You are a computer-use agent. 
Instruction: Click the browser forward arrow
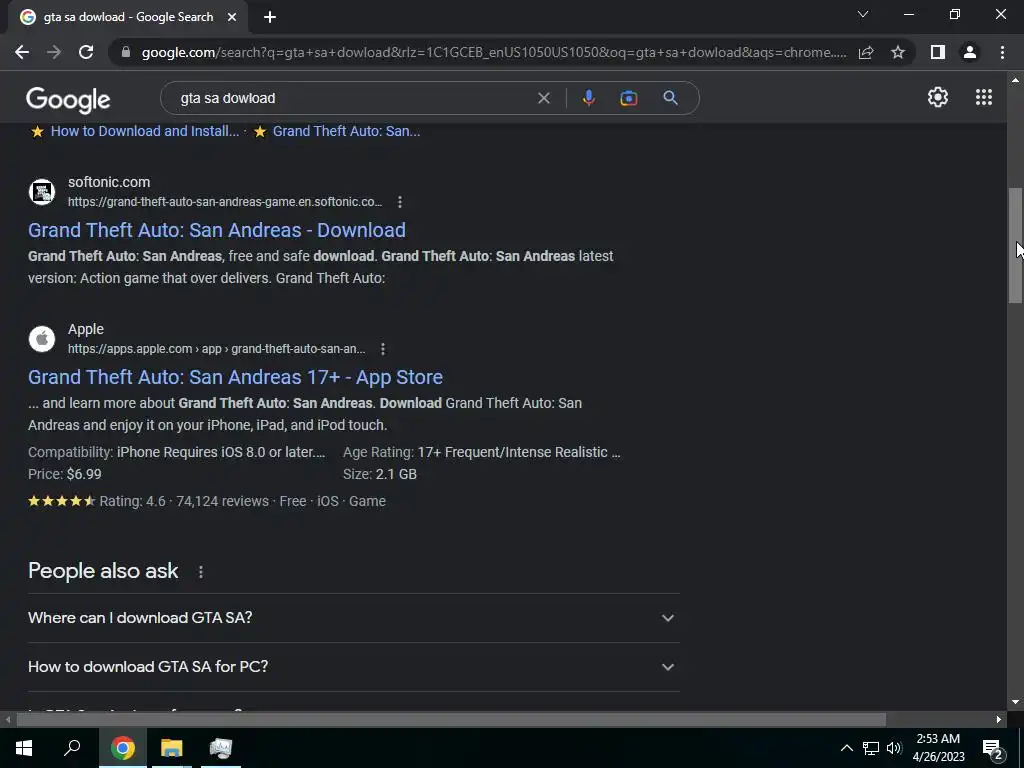54,52
